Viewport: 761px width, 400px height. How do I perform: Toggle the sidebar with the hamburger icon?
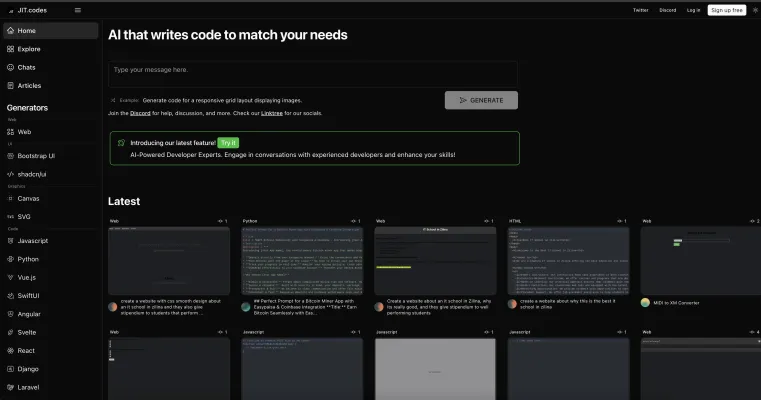click(78, 10)
